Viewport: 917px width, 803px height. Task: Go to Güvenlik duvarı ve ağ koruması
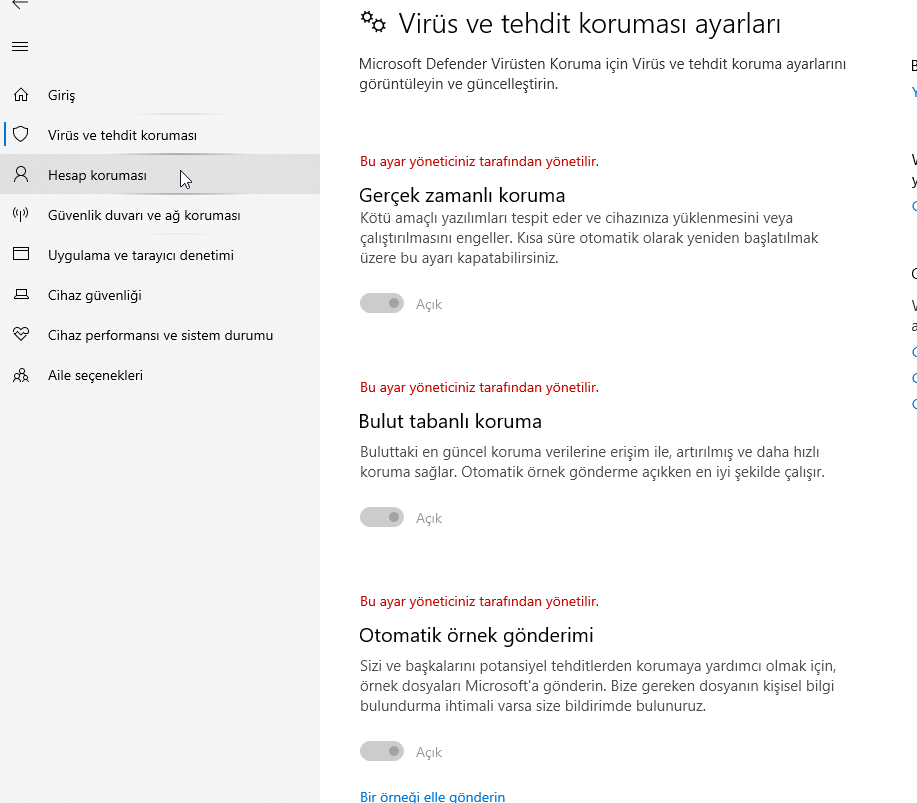click(x=144, y=215)
